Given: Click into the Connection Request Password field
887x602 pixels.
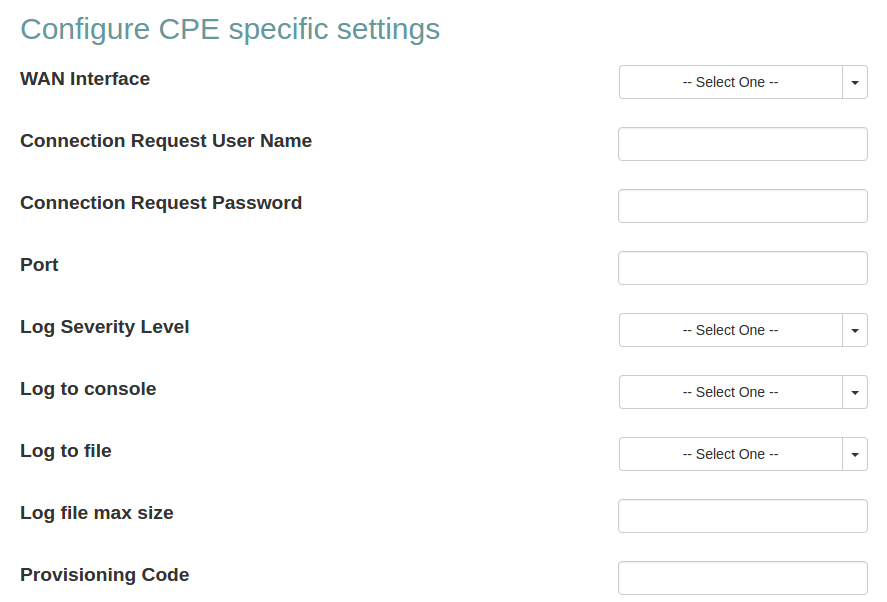Looking at the screenshot, I should [742, 206].
